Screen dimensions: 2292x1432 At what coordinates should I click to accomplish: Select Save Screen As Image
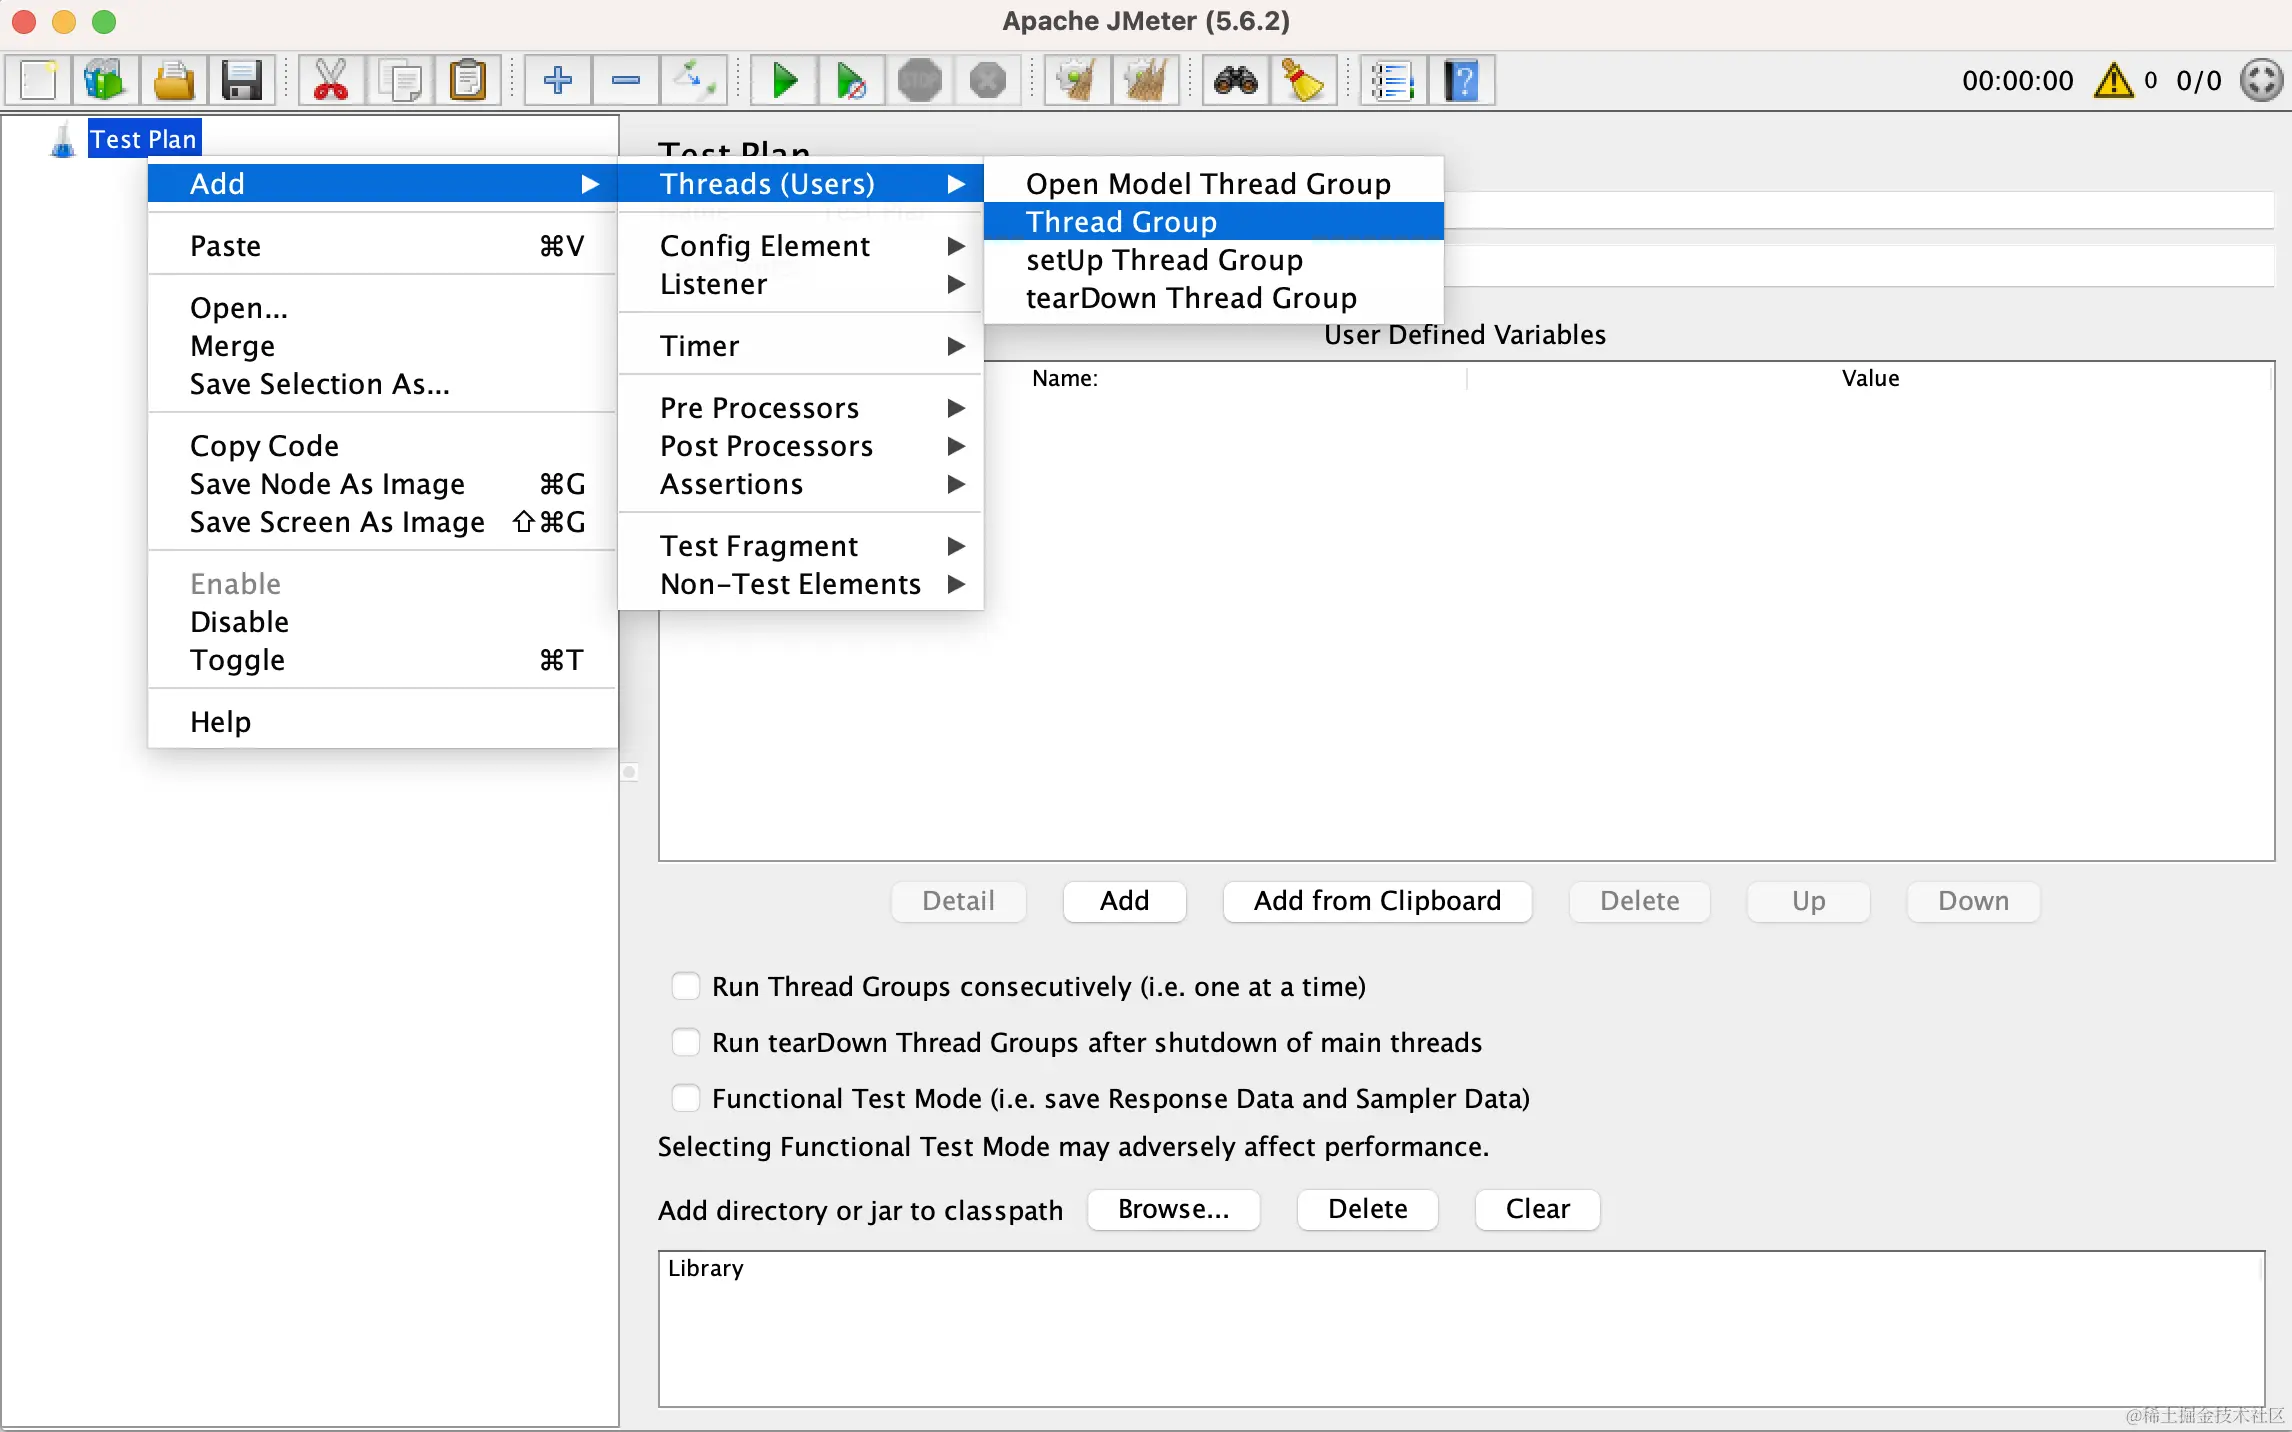pos(382,522)
